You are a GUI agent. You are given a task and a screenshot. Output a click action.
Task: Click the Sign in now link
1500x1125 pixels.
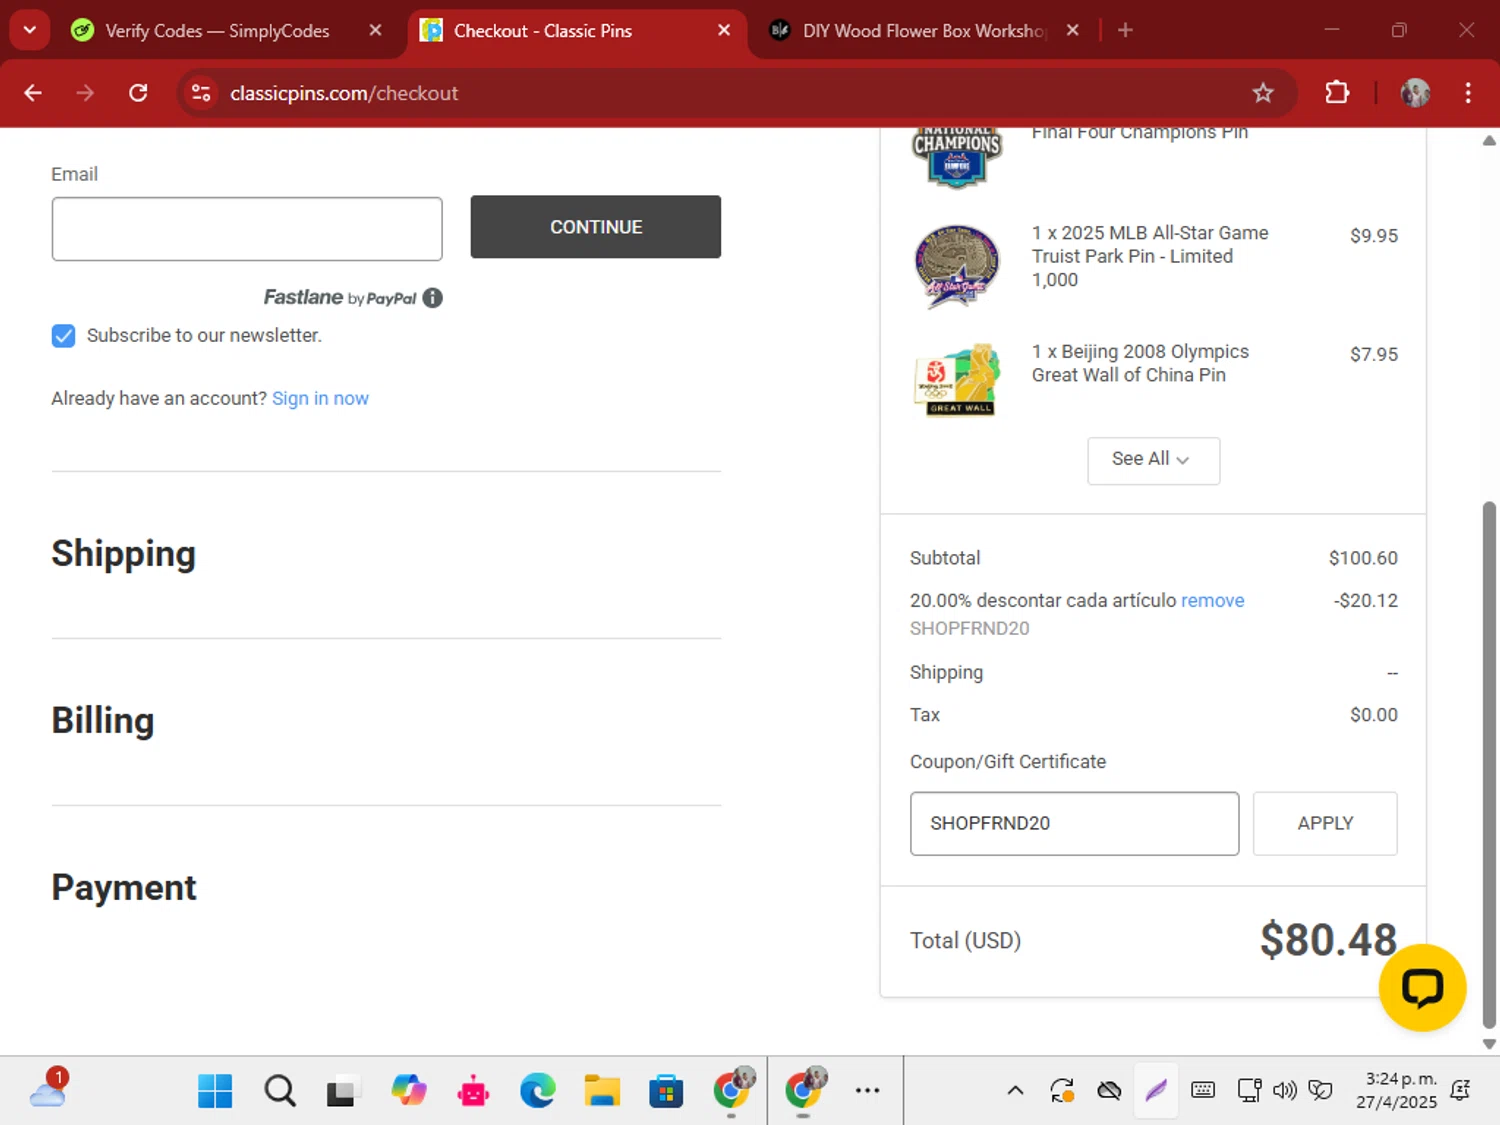(320, 398)
